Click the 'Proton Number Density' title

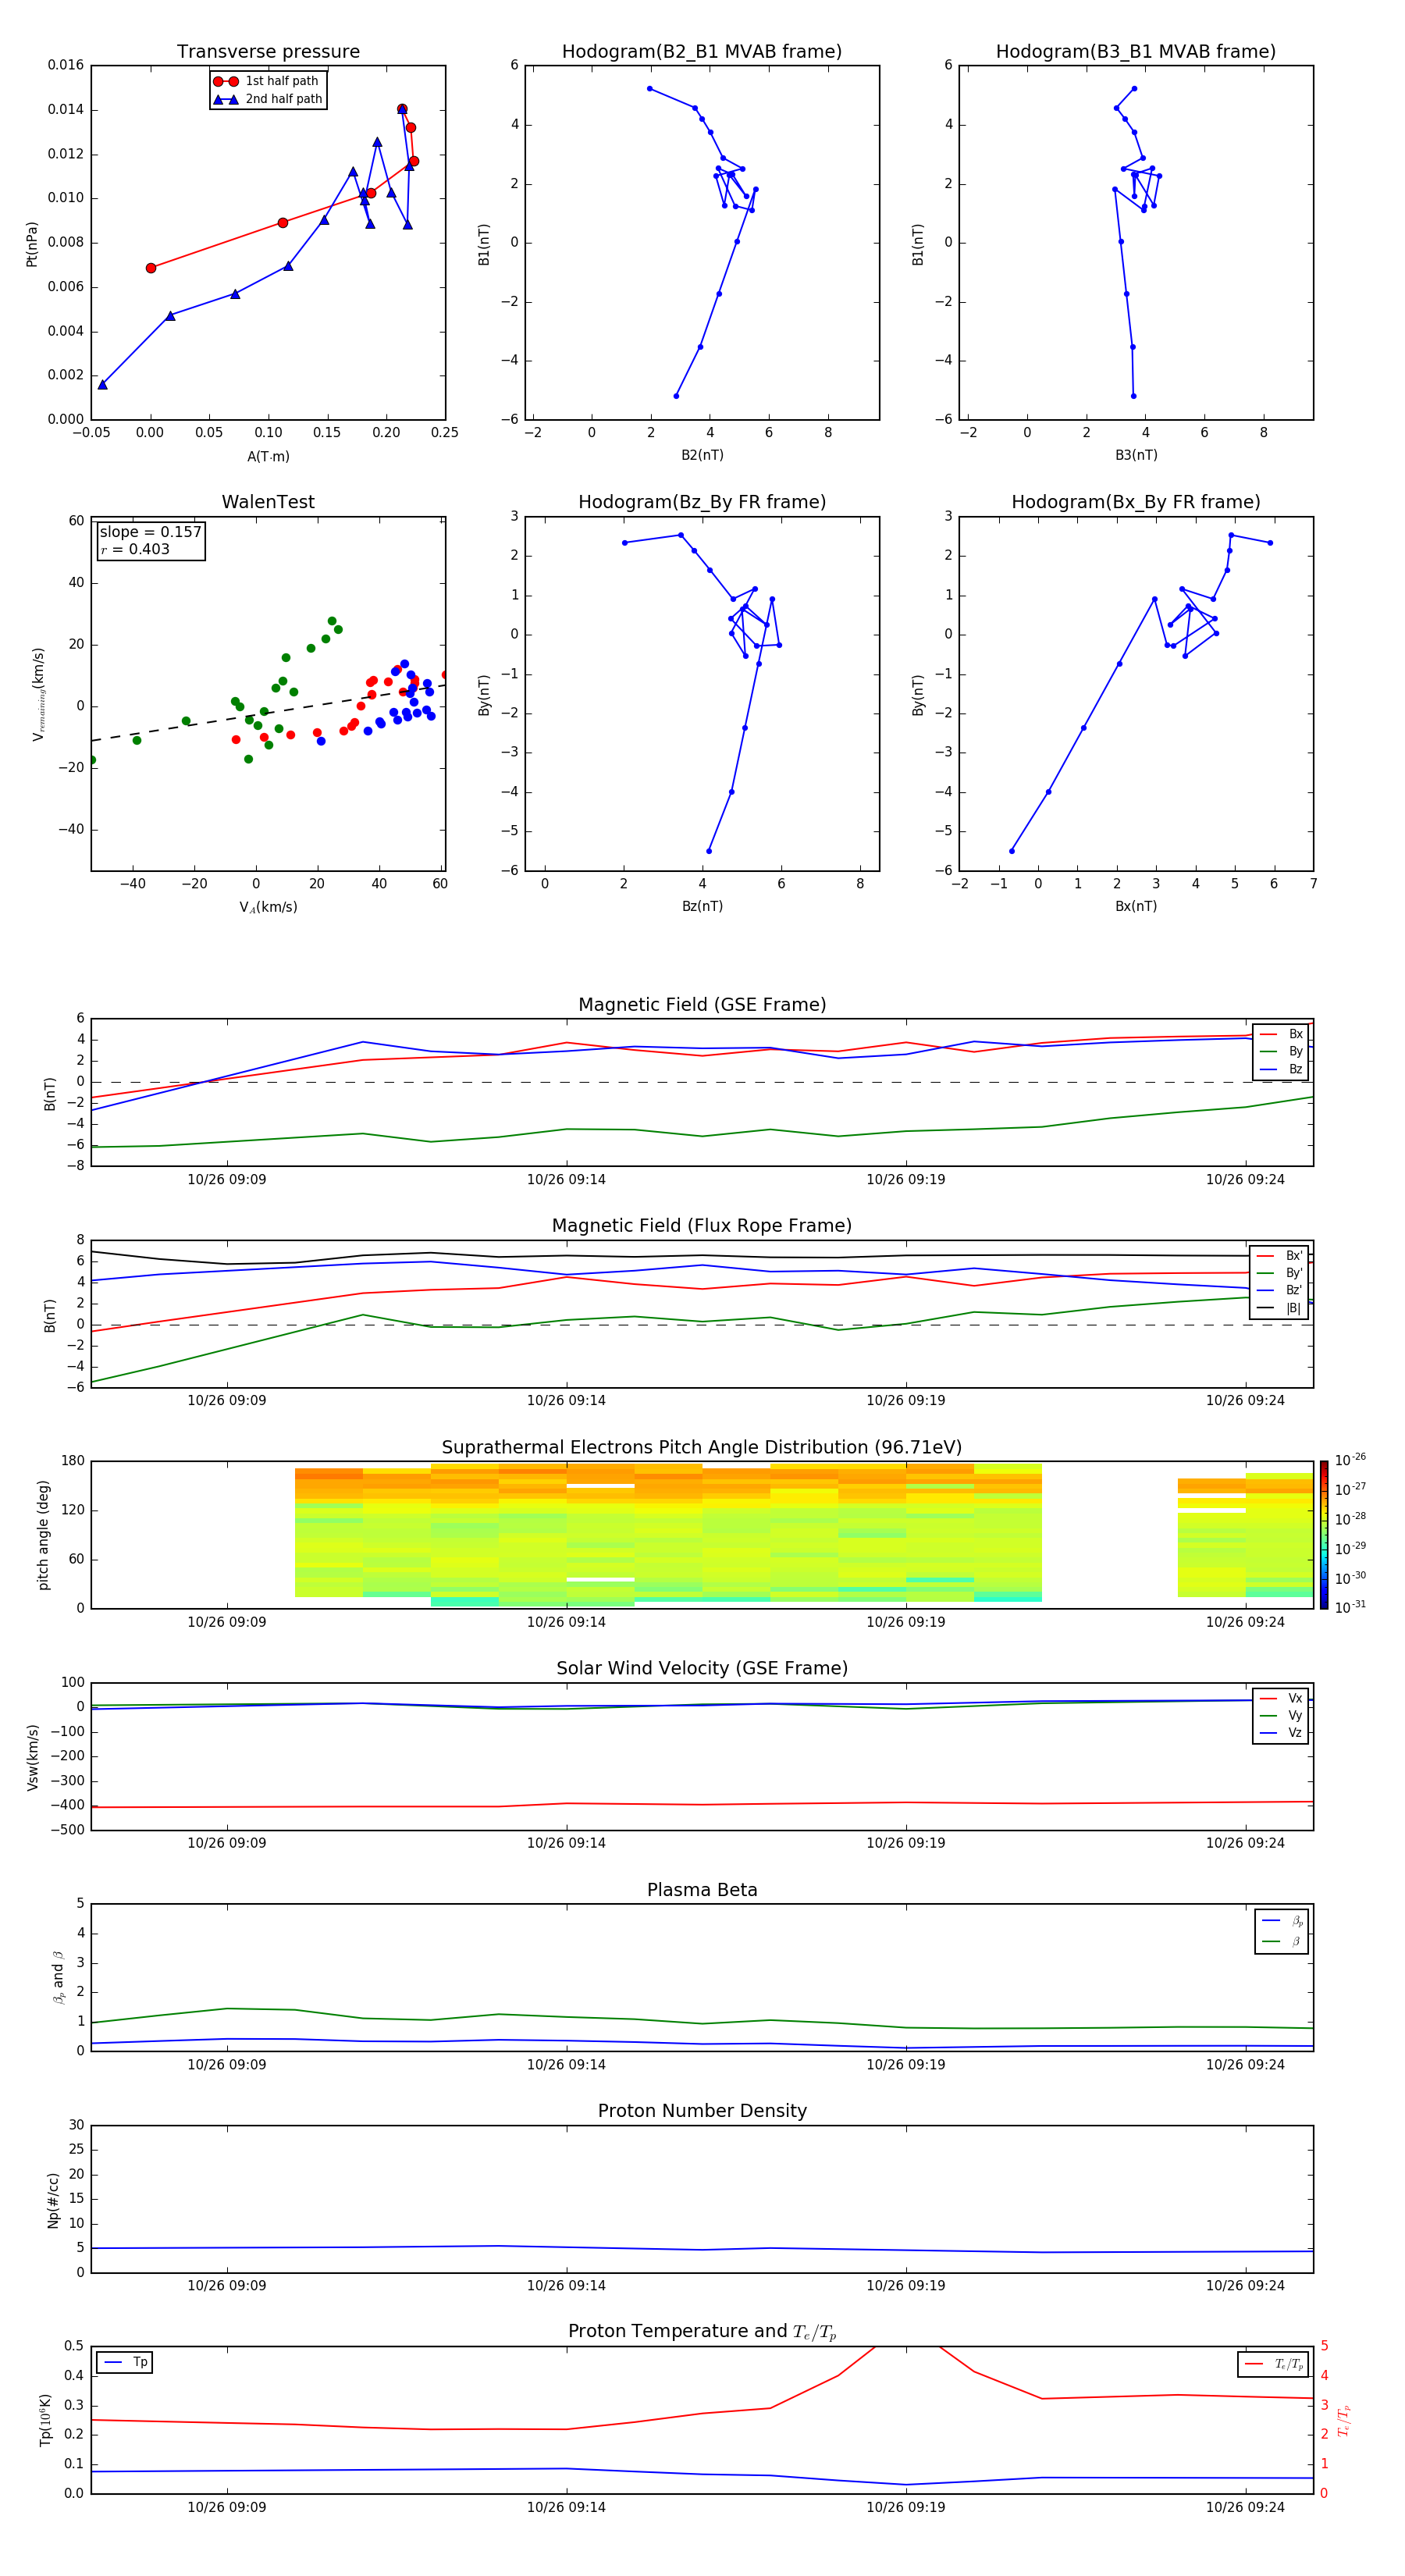[702, 2111]
